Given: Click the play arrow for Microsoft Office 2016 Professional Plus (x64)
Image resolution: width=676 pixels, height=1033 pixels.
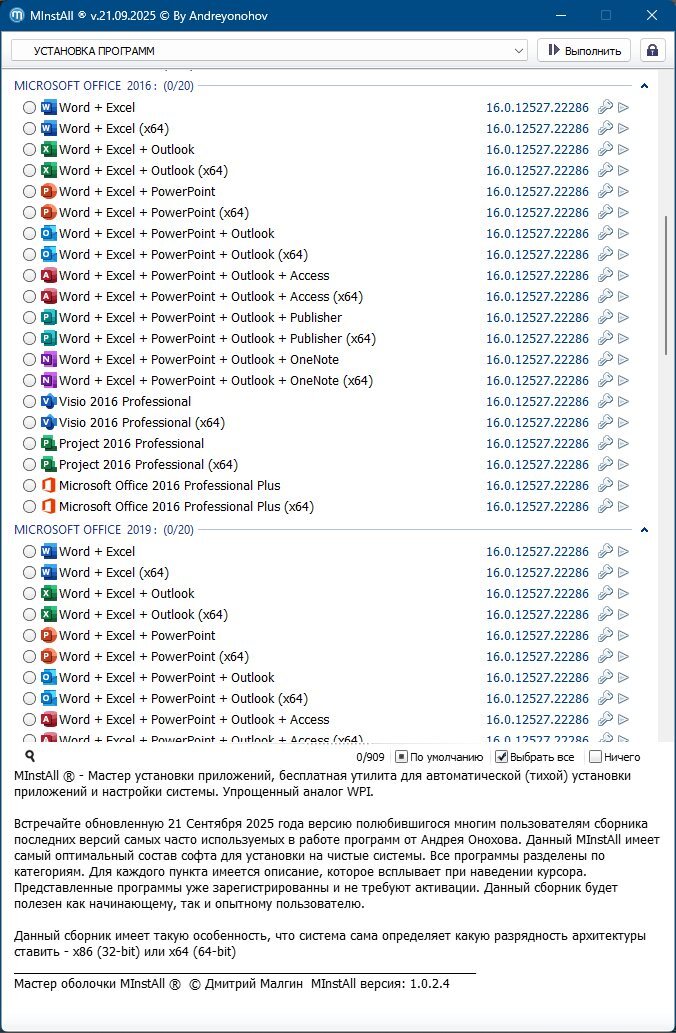Looking at the screenshot, I should pyautogui.click(x=624, y=507).
